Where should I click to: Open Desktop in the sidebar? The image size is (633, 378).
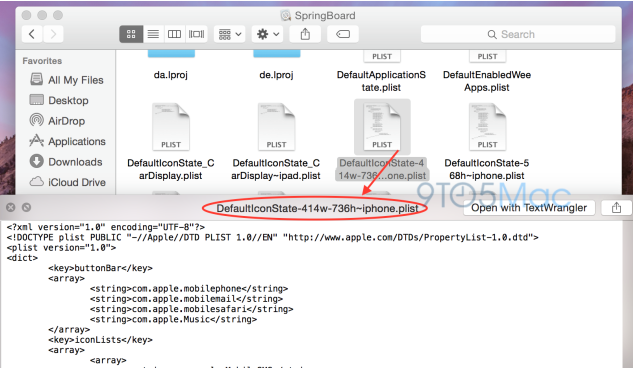[59, 100]
